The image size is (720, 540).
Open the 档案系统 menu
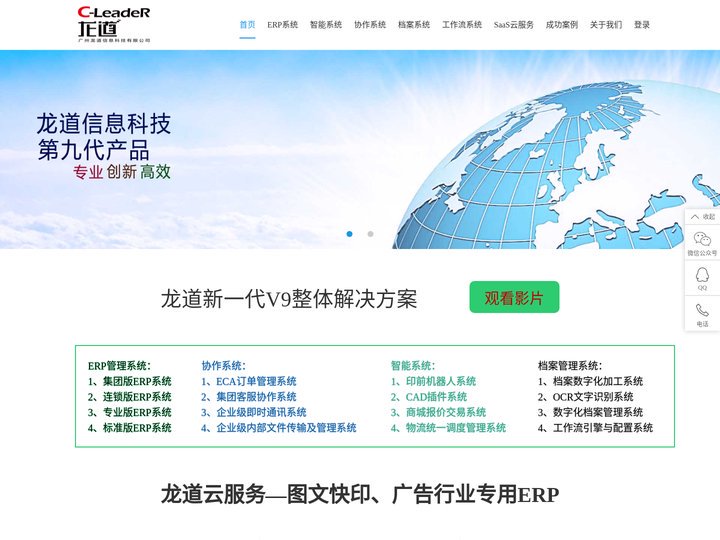(414, 25)
